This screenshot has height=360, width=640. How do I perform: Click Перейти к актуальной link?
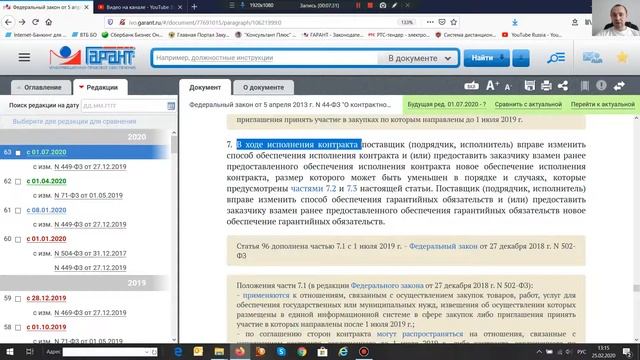(602, 104)
